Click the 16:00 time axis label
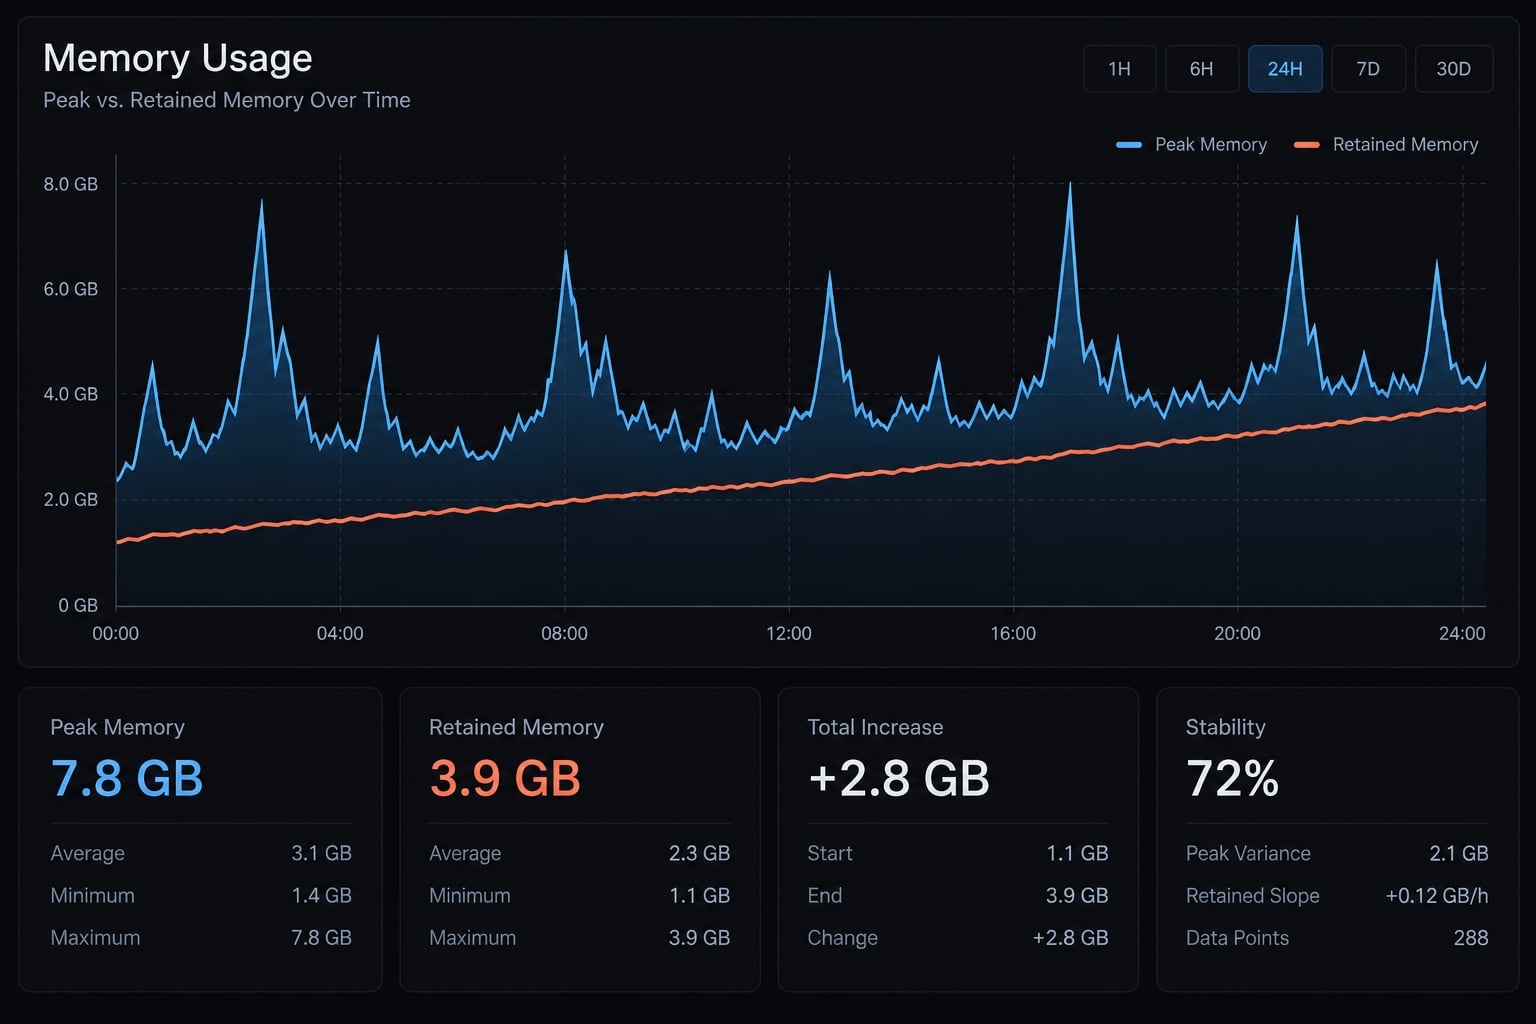This screenshot has height=1024, width=1536. pos(1013,633)
